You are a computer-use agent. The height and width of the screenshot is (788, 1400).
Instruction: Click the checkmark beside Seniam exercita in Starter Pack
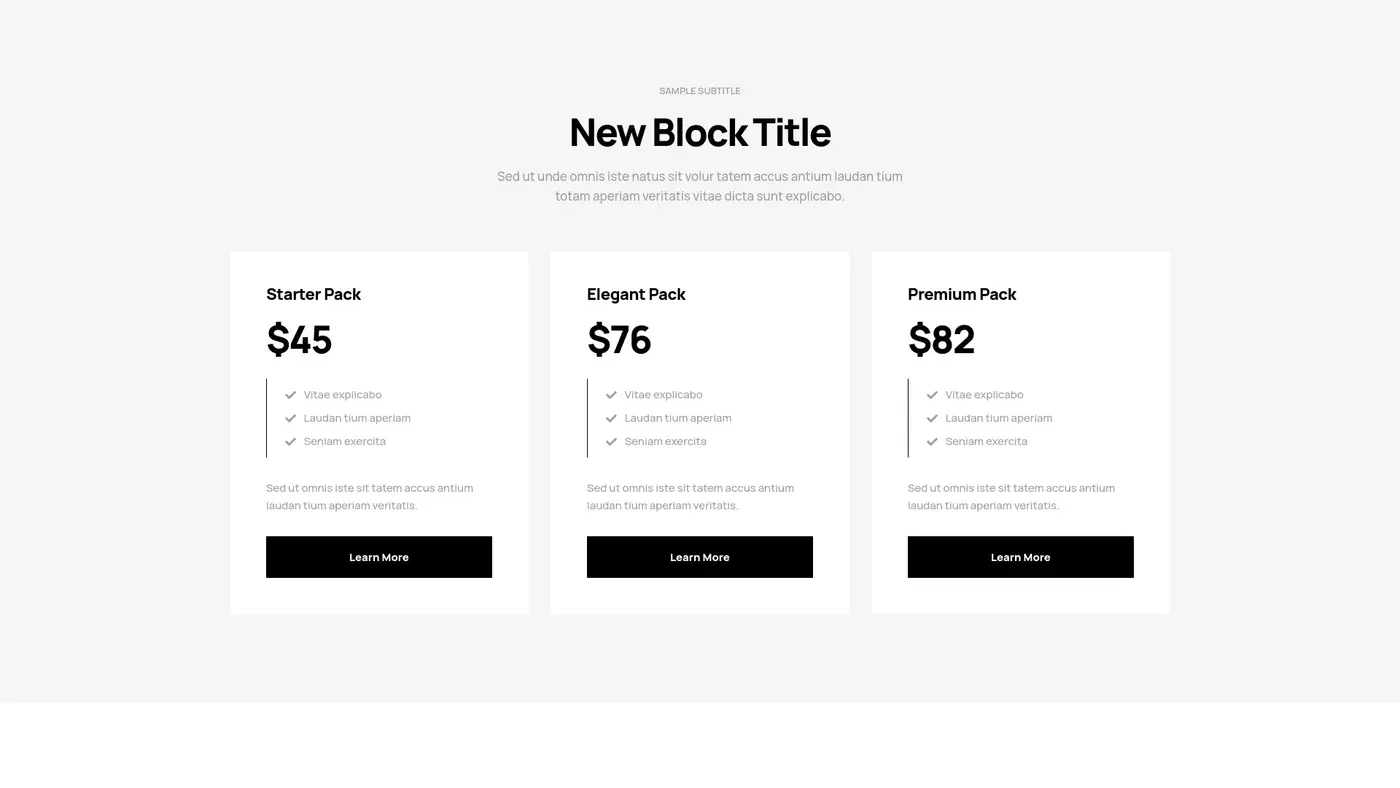[290, 441]
